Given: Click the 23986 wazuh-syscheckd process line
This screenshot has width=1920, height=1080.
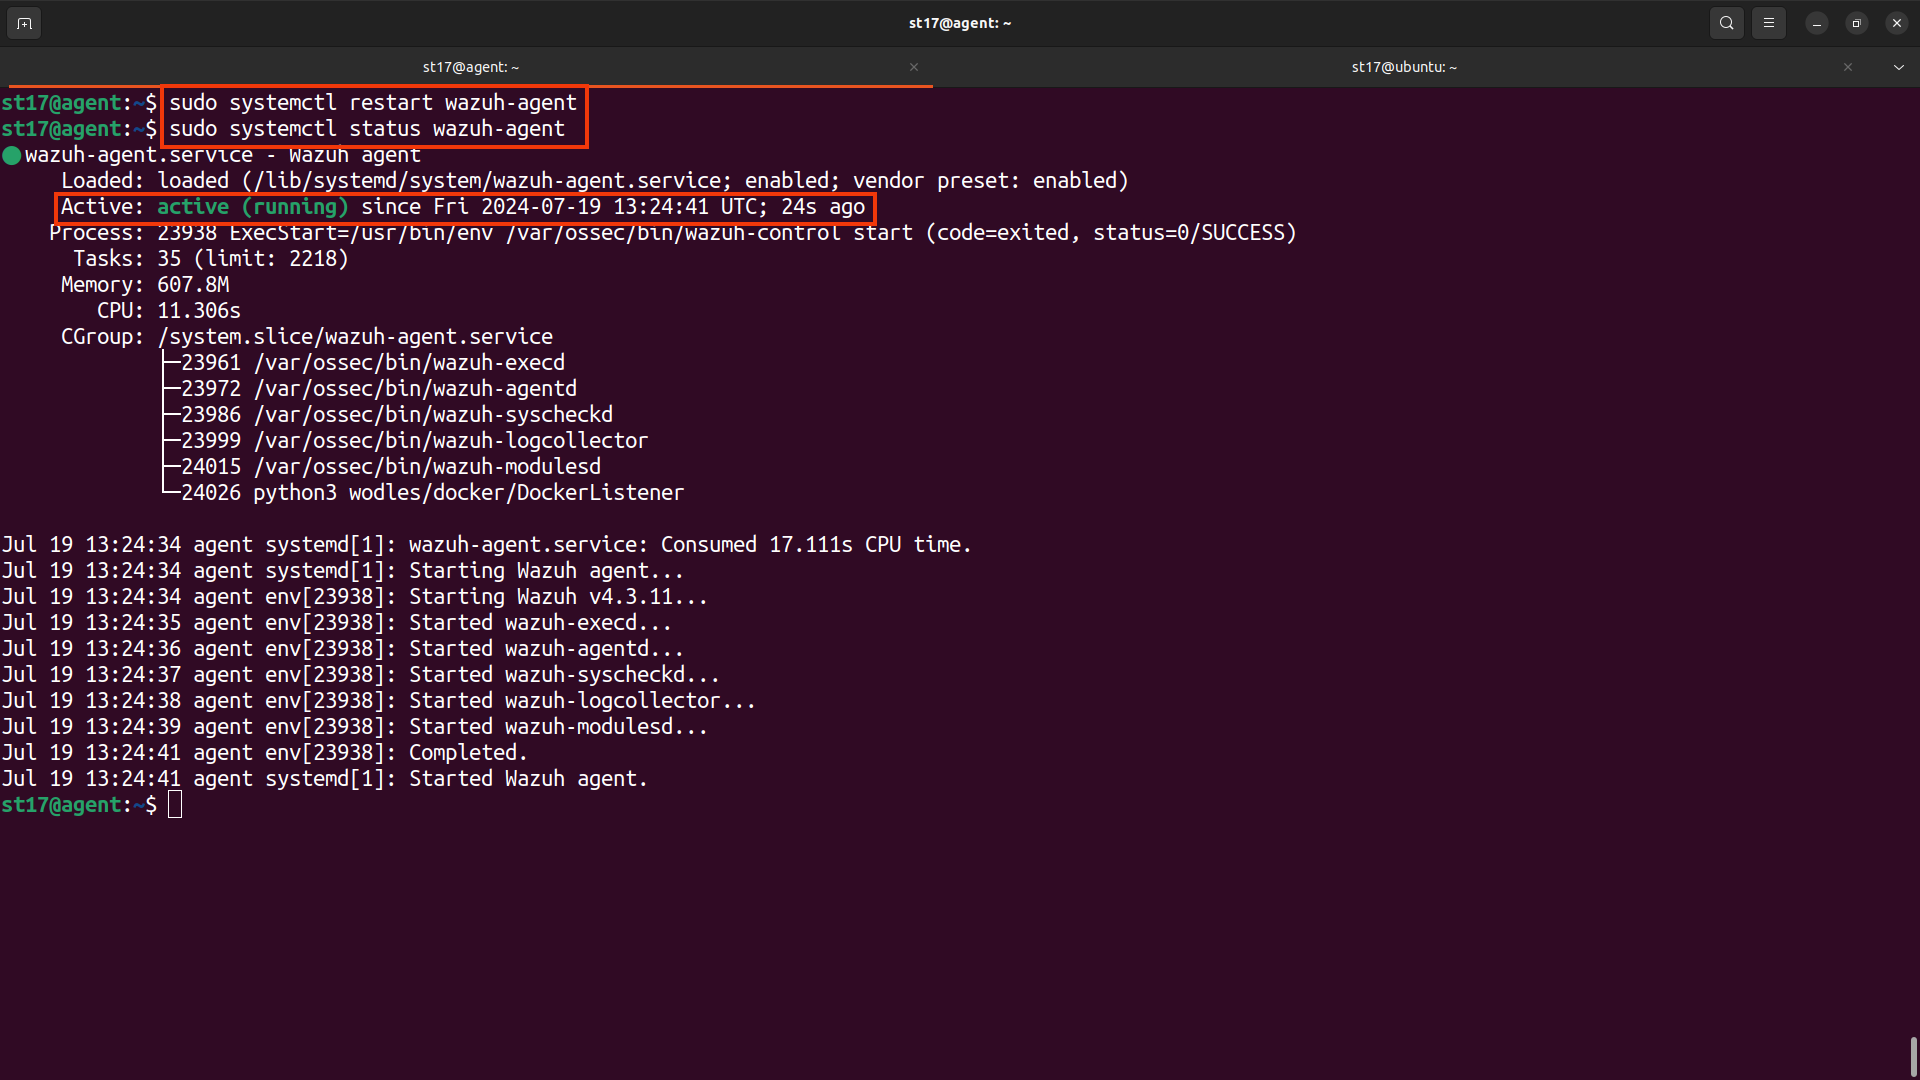Looking at the screenshot, I should [x=397, y=415].
